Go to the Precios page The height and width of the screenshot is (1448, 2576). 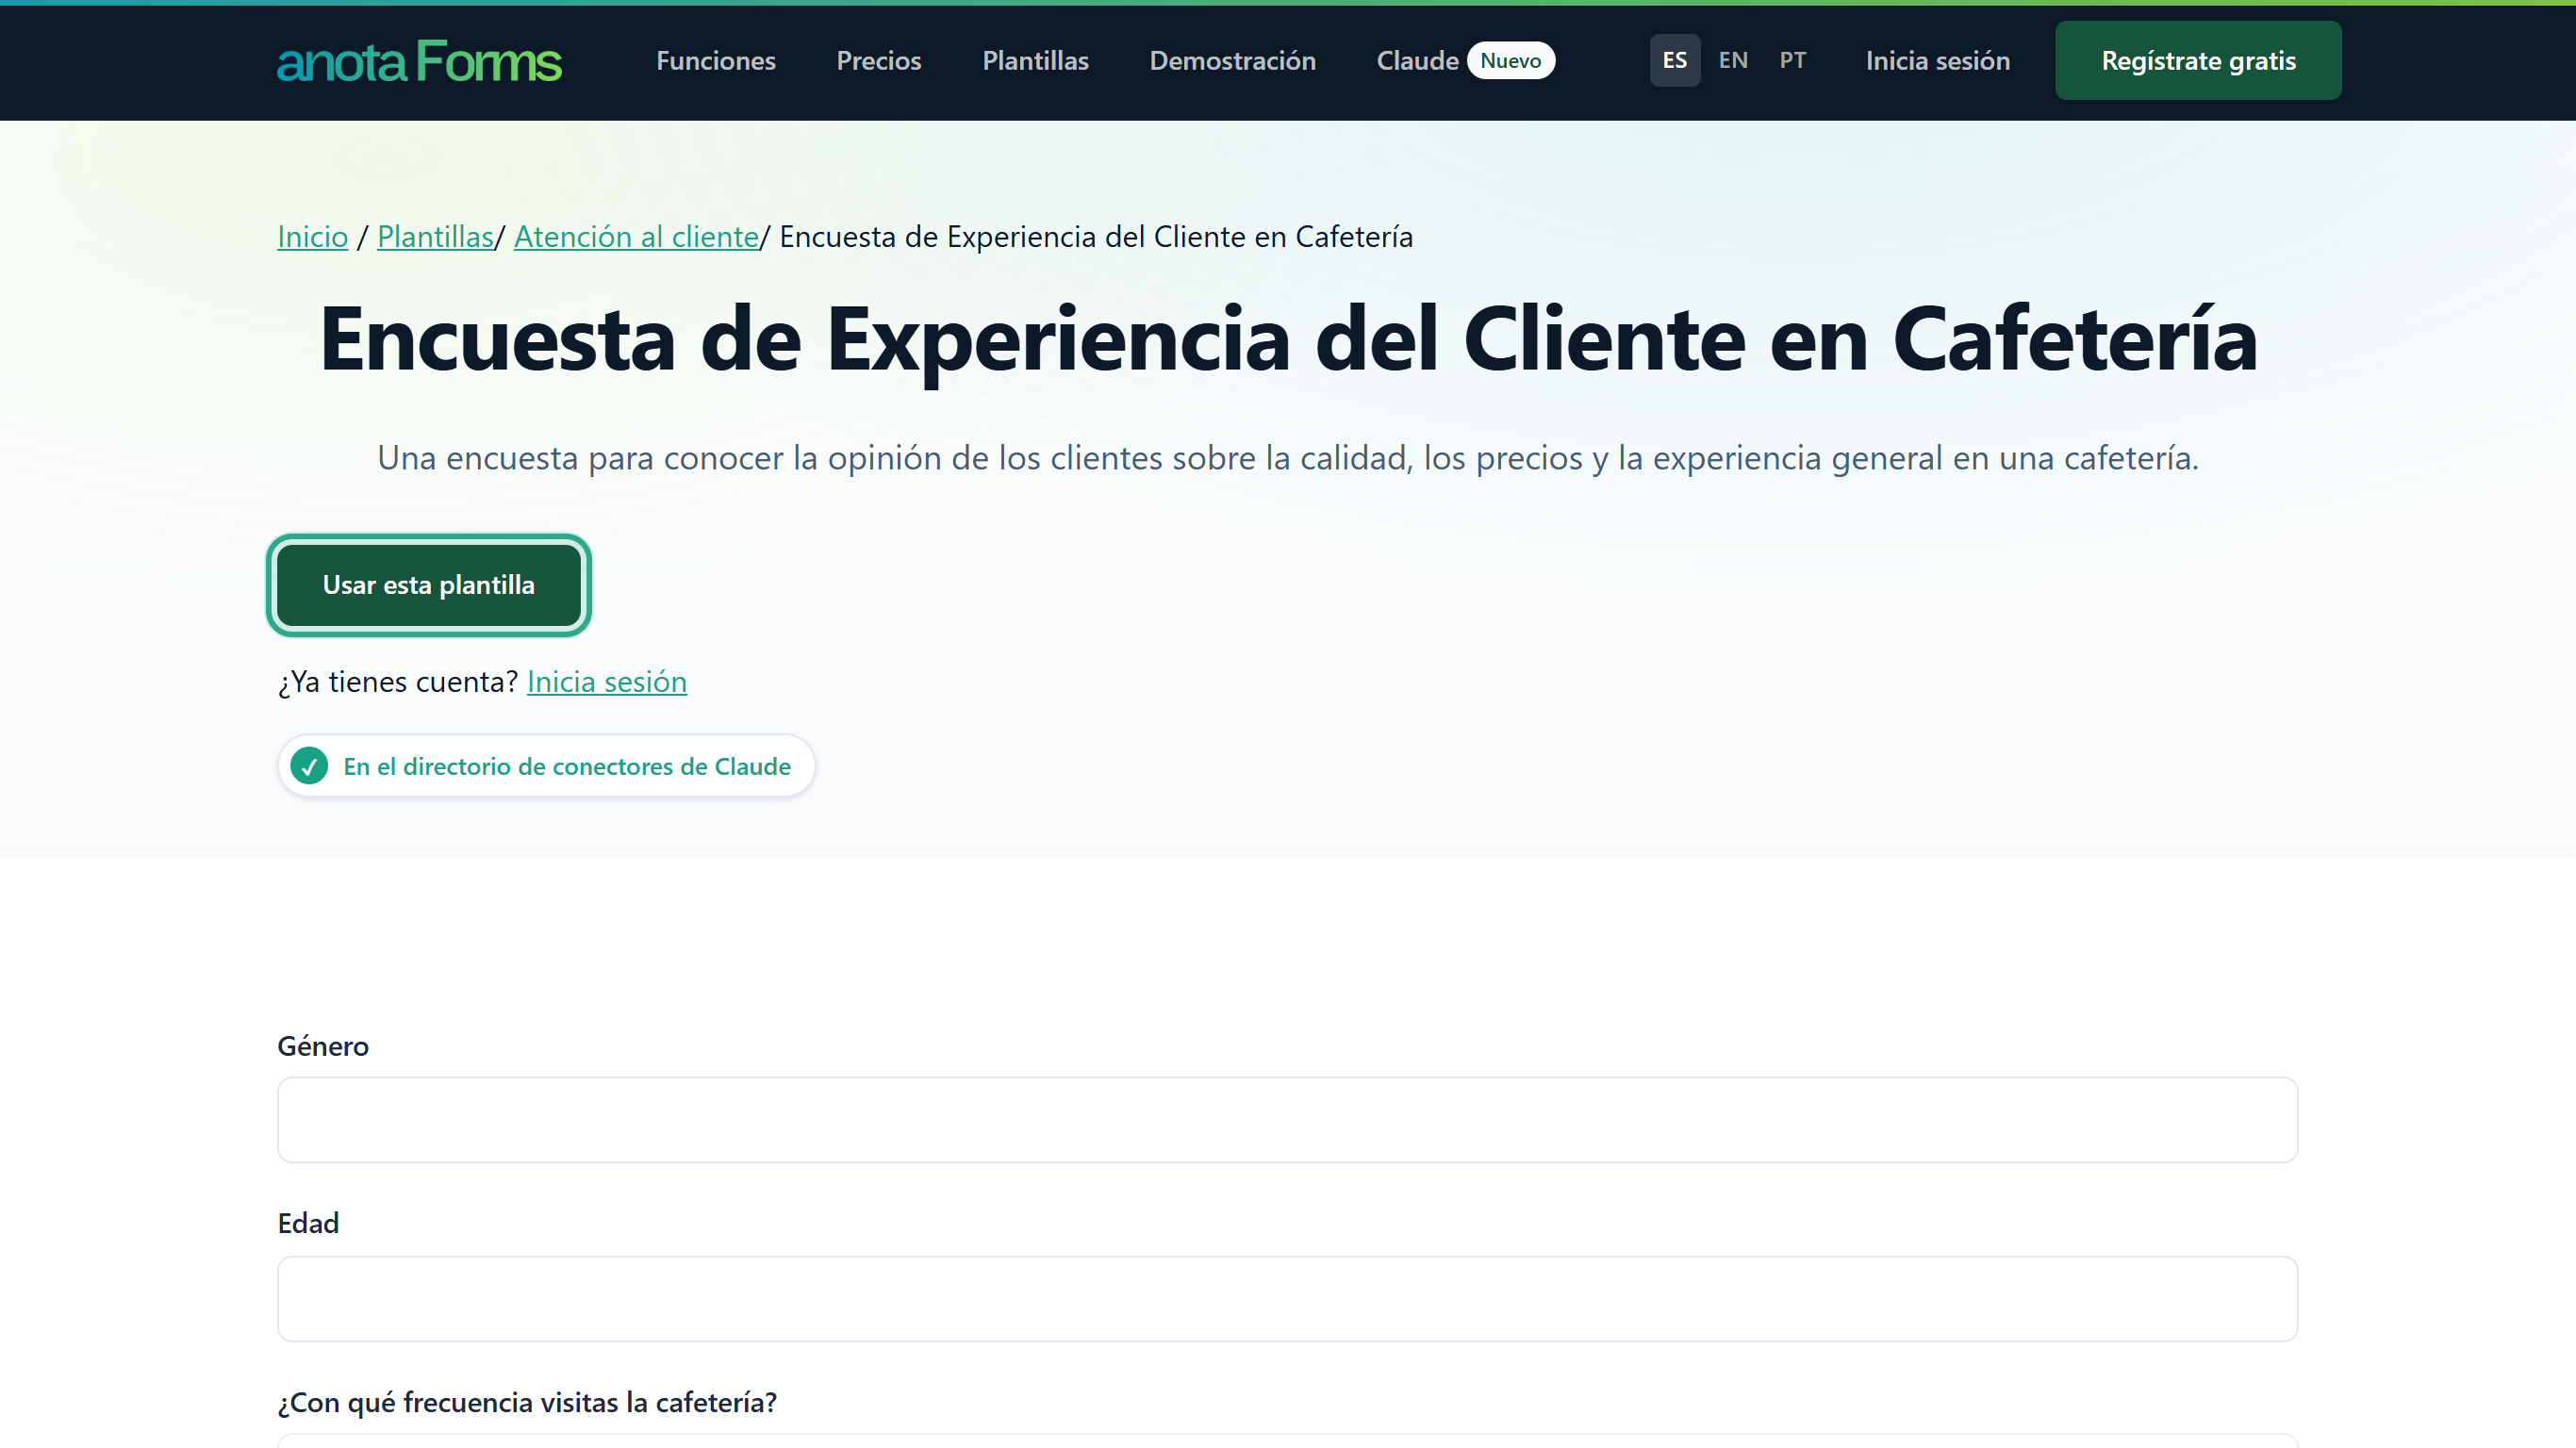879,60
